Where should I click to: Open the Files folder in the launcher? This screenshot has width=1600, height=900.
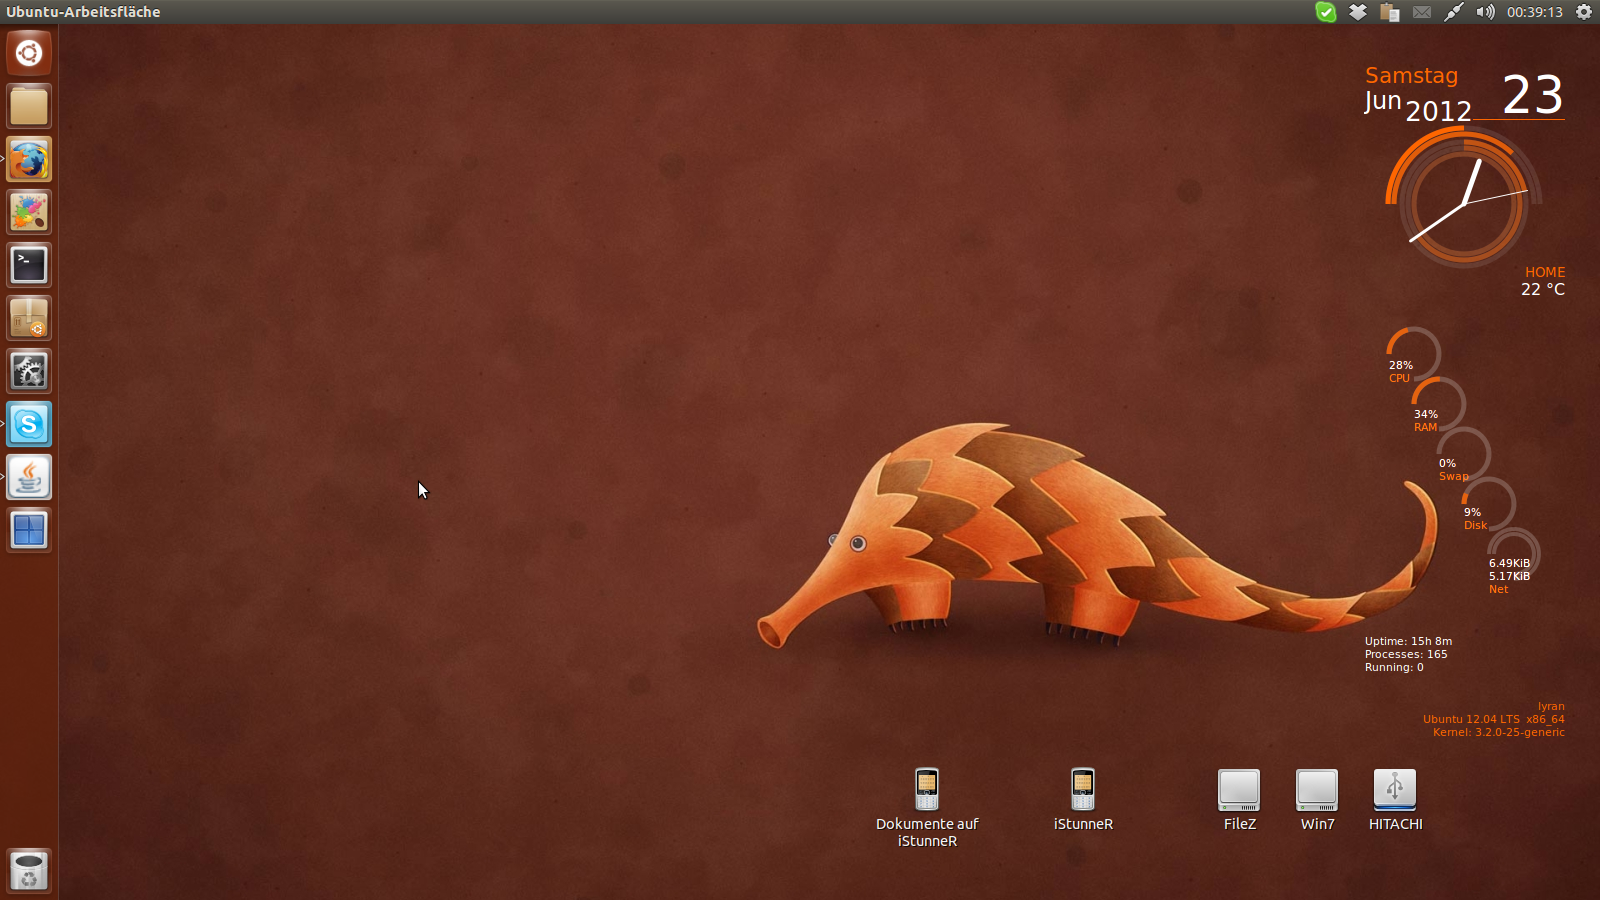click(29, 106)
